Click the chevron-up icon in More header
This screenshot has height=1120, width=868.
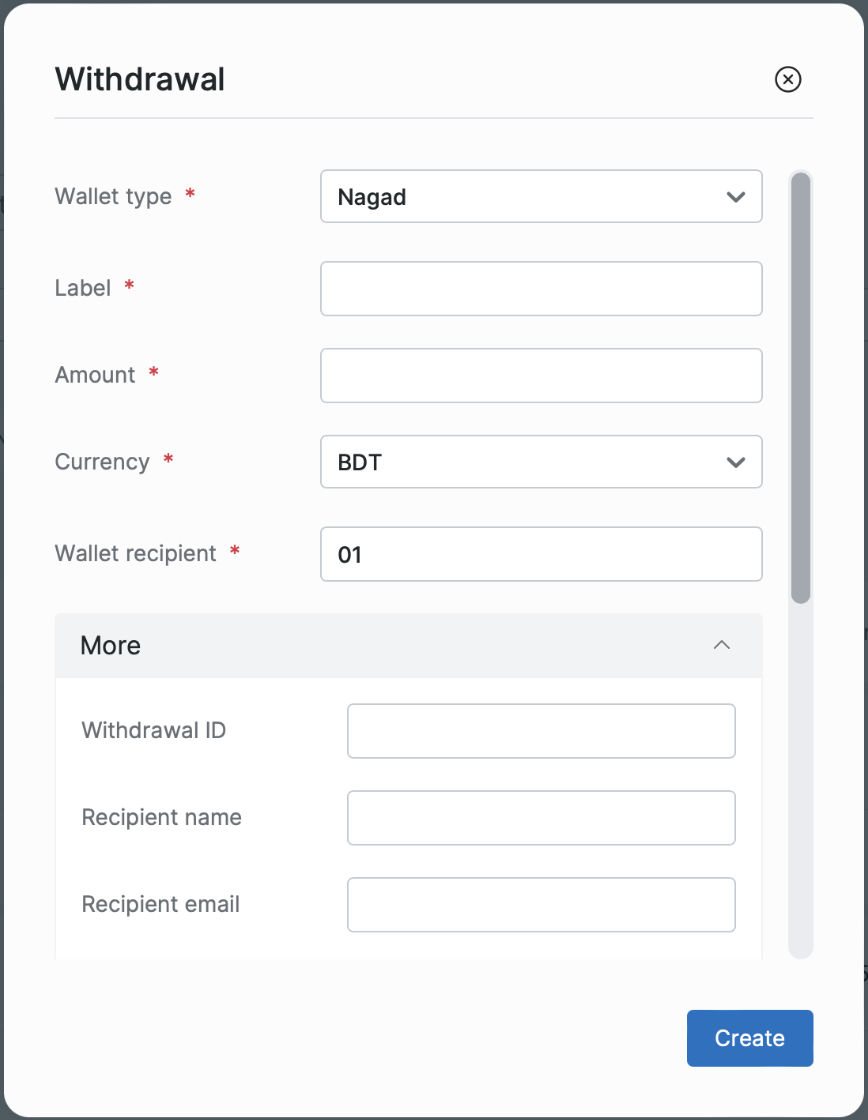pos(721,645)
